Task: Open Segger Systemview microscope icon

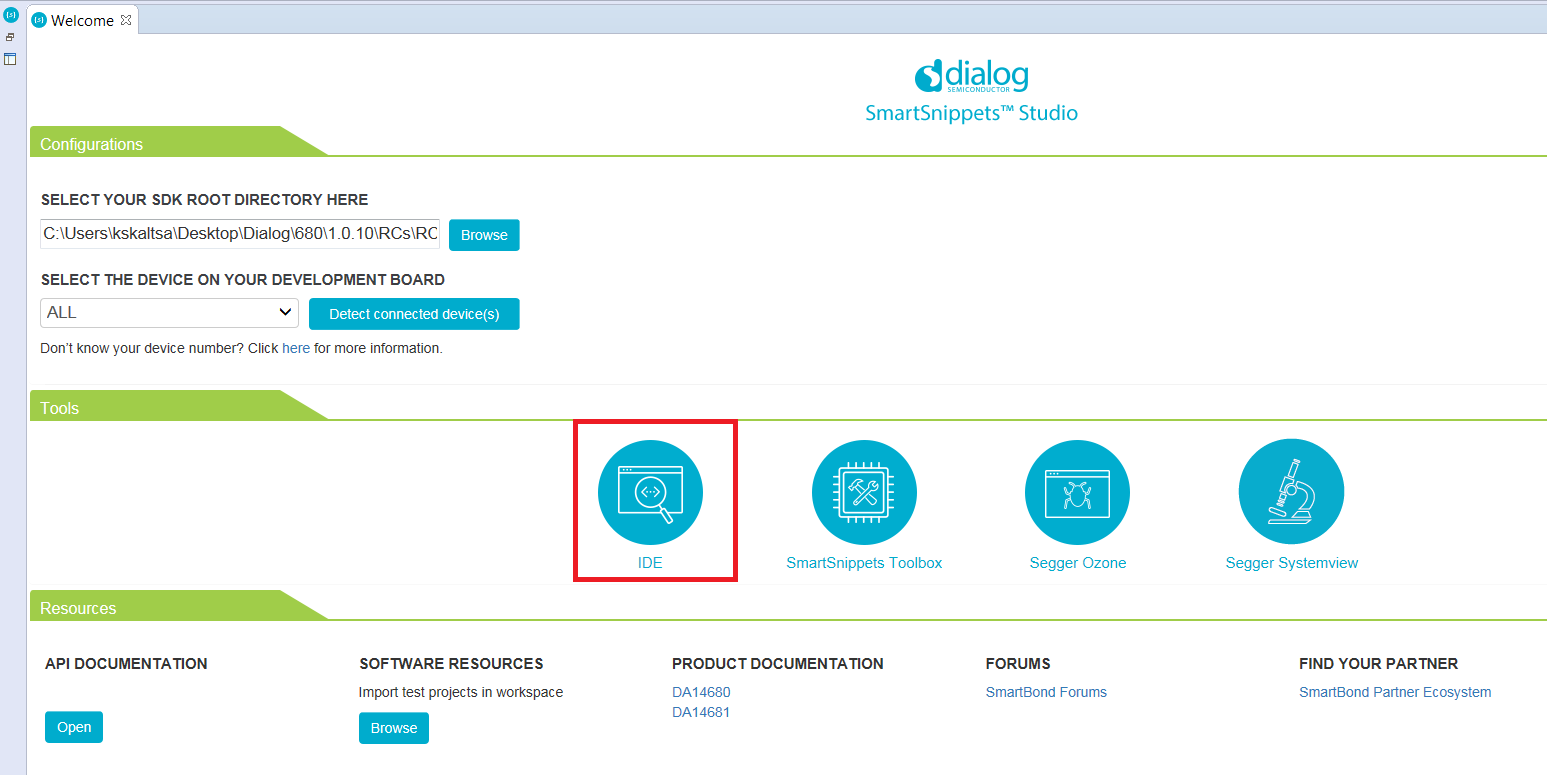Action: pyautogui.click(x=1291, y=492)
